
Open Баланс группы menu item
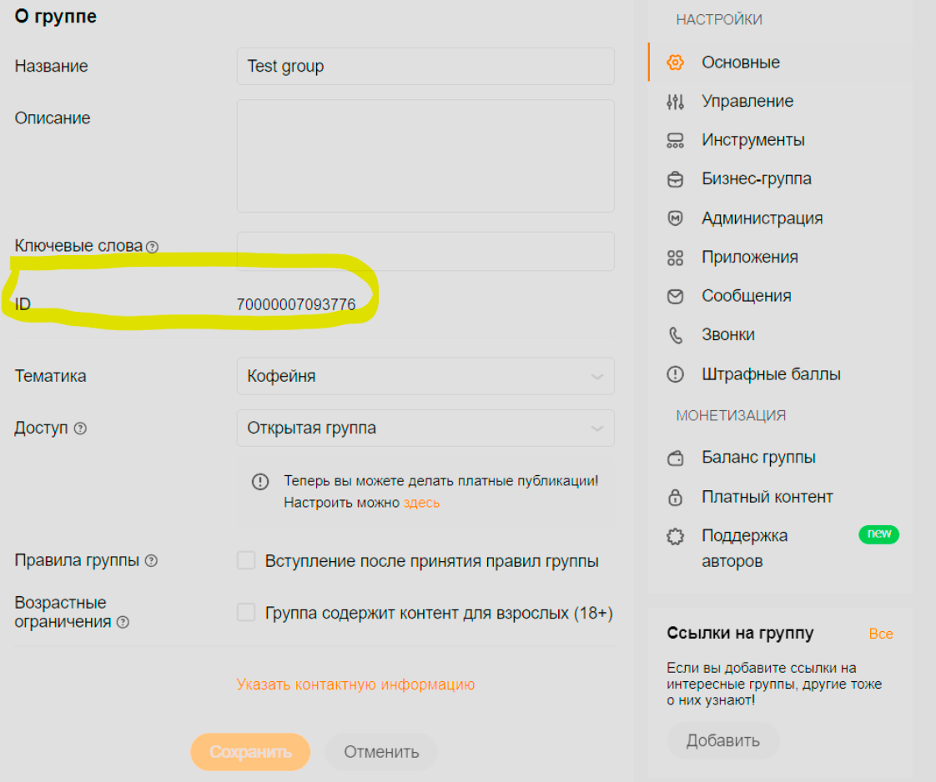(x=758, y=457)
